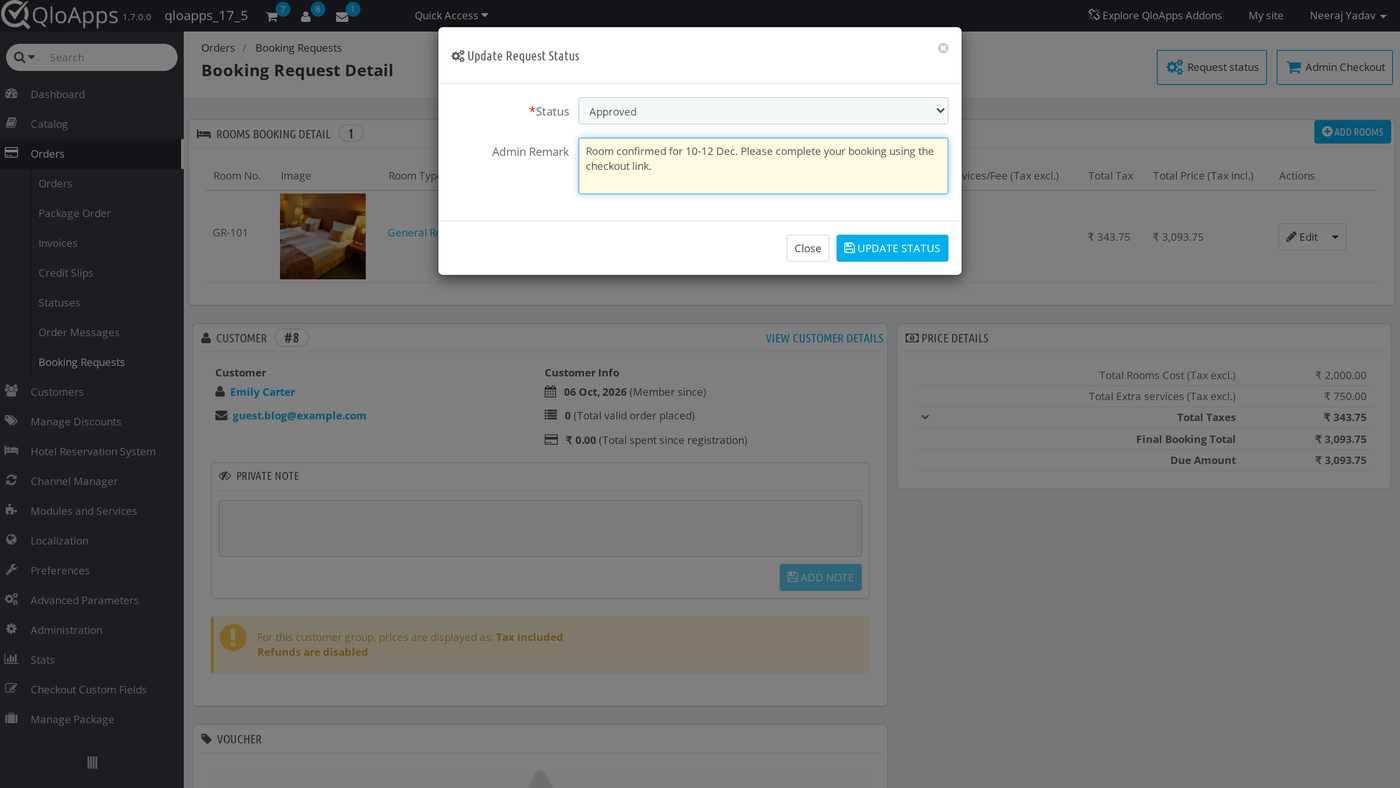This screenshot has width=1400, height=788.
Task: Expand the Total Taxes chevron
Action: point(925,418)
